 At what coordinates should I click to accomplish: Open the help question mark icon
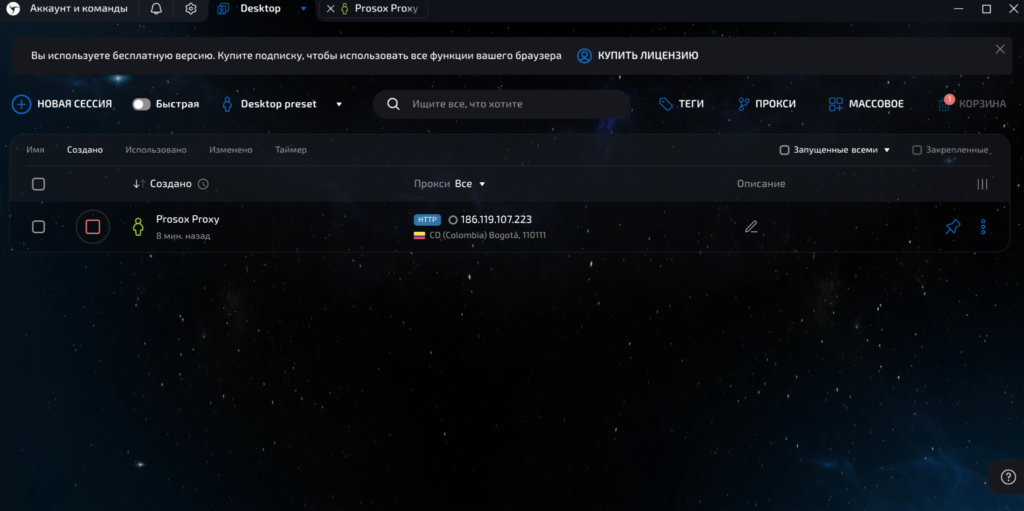tap(1007, 477)
